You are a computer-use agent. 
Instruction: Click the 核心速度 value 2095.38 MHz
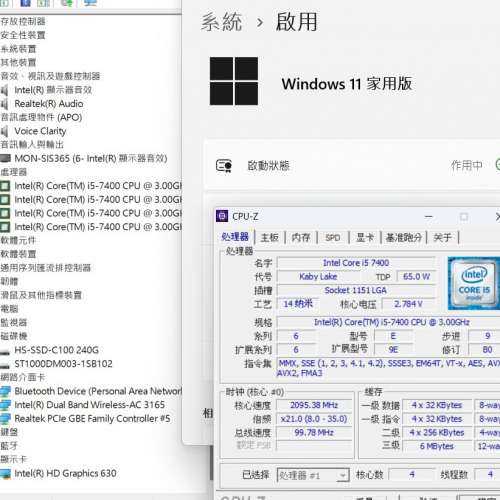pyautogui.click(x=314, y=405)
